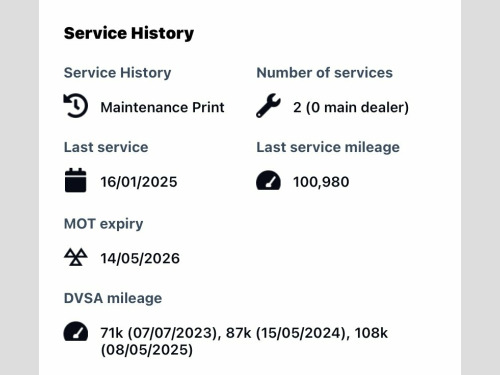Click the speedometer icon beside 100,980
The height and width of the screenshot is (375, 500).
click(x=268, y=180)
